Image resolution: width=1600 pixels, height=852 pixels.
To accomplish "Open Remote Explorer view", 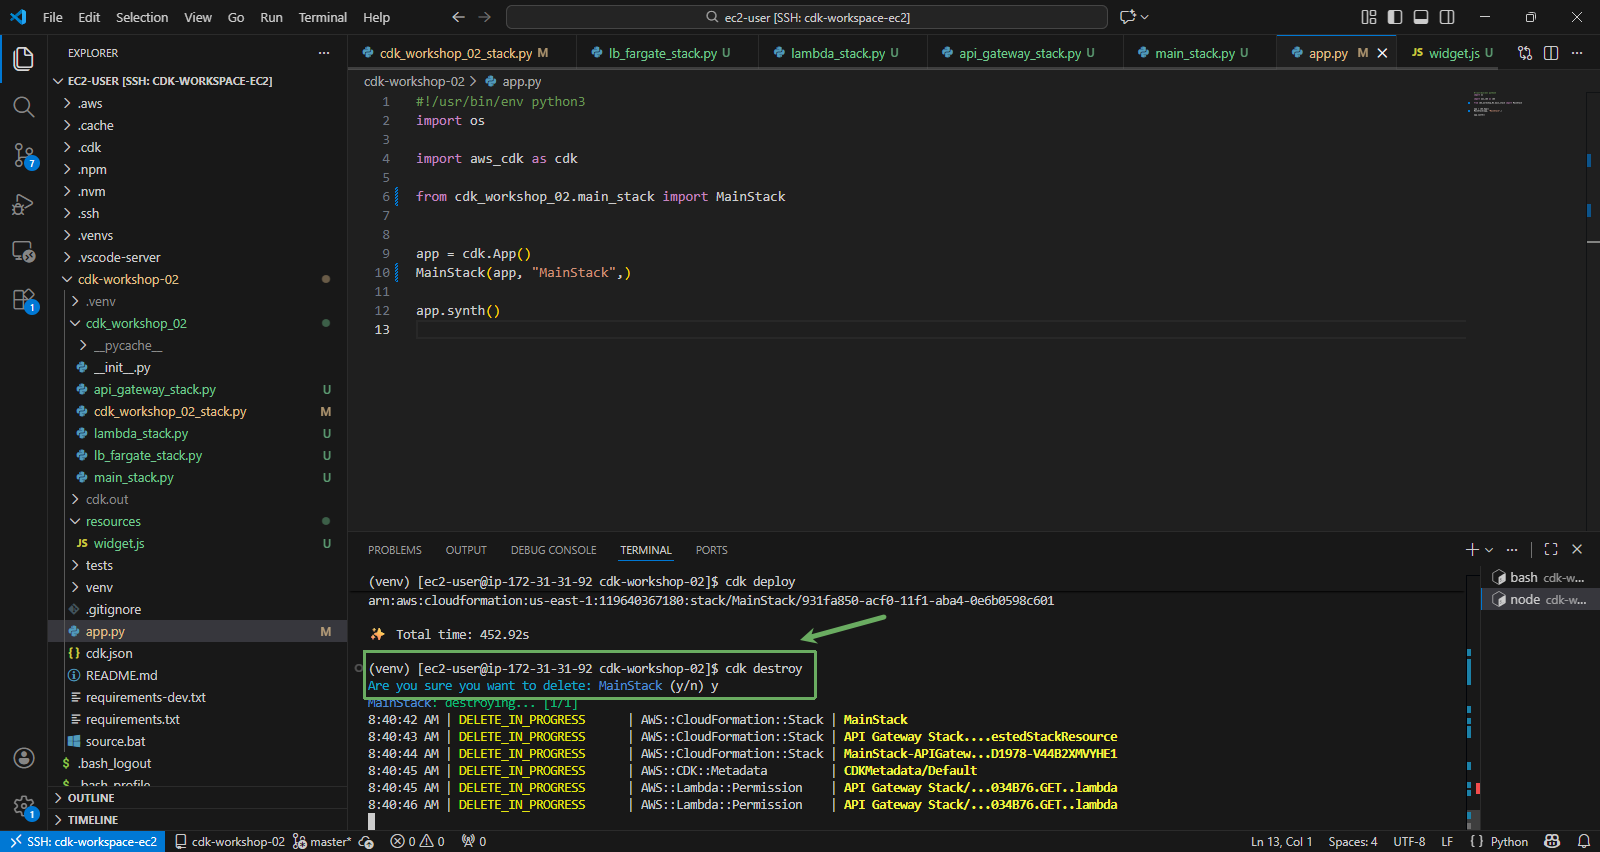I will [23, 252].
